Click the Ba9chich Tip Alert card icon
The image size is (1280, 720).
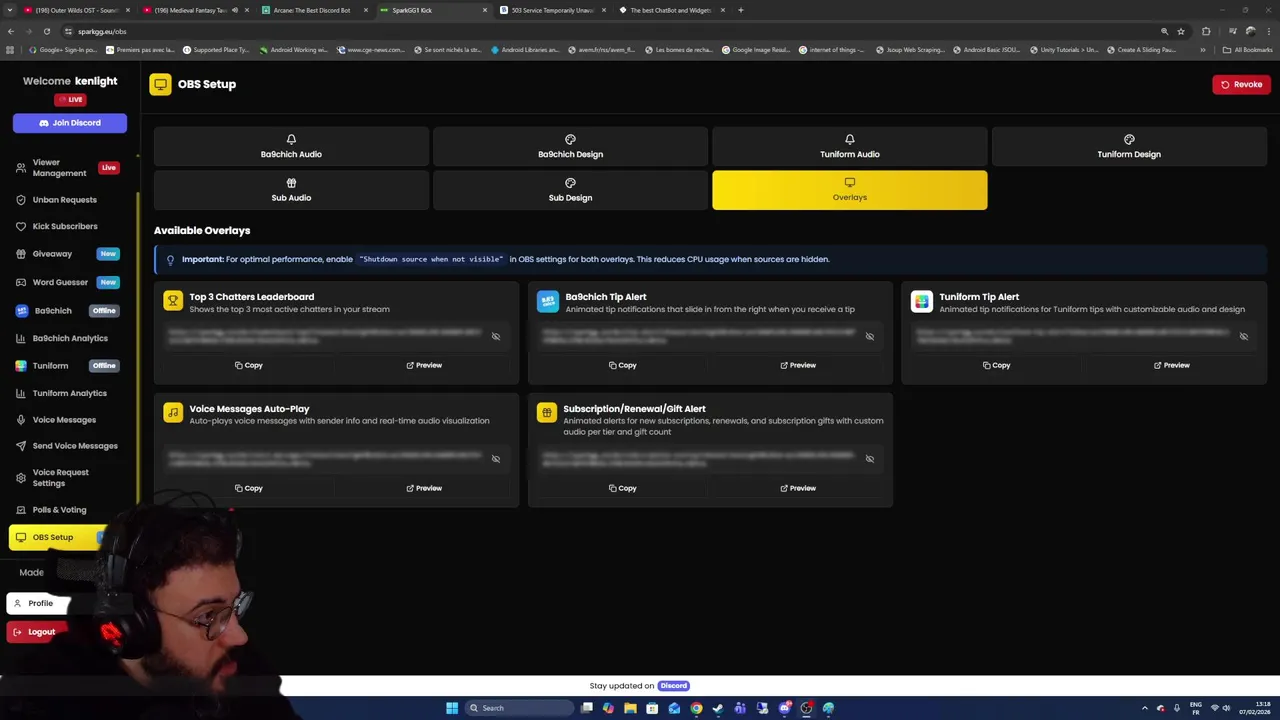click(547, 301)
